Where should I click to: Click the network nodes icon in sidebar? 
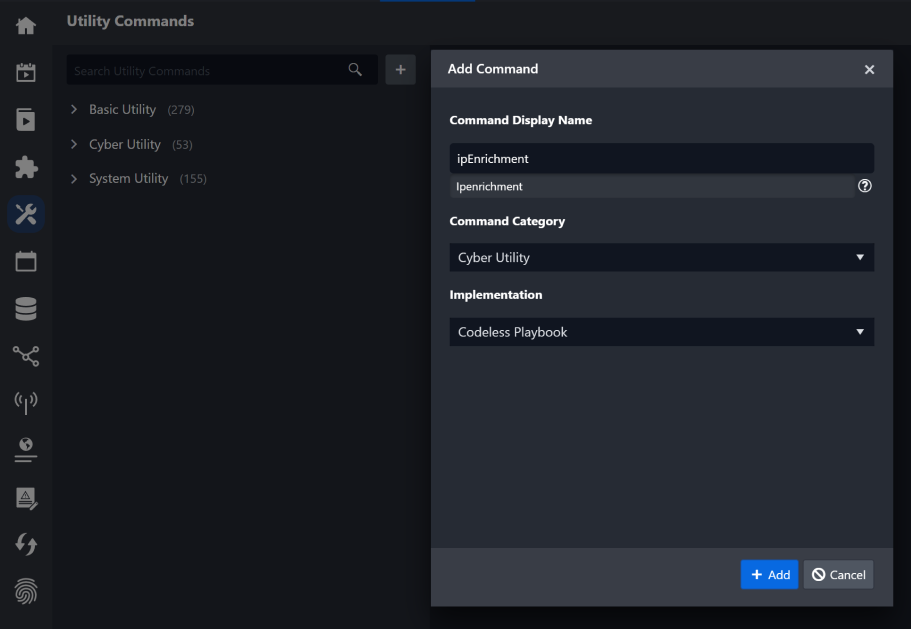point(25,355)
